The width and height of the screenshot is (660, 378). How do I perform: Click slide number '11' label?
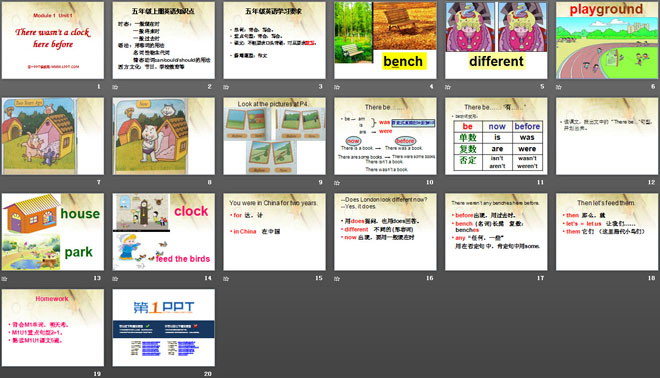[x=540, y=182]
